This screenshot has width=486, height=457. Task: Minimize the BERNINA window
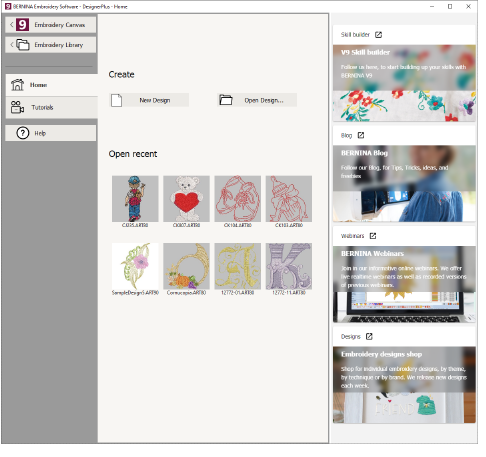pos(432,6)
